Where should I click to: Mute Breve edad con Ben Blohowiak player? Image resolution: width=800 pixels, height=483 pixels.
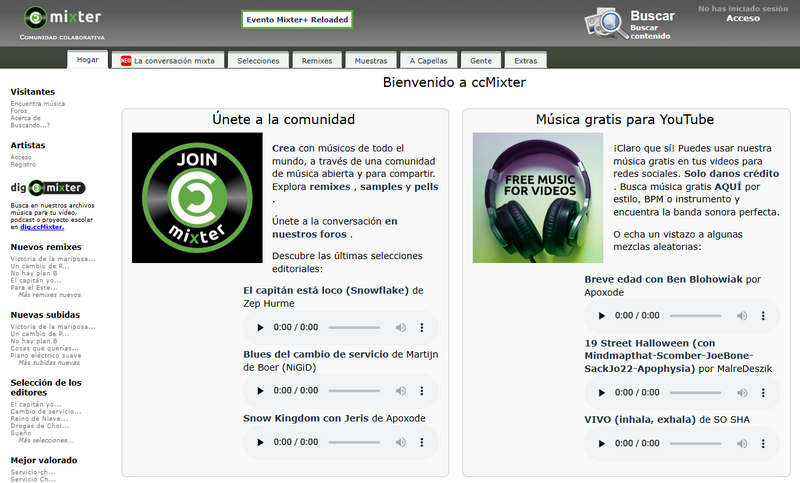point(742,316)
